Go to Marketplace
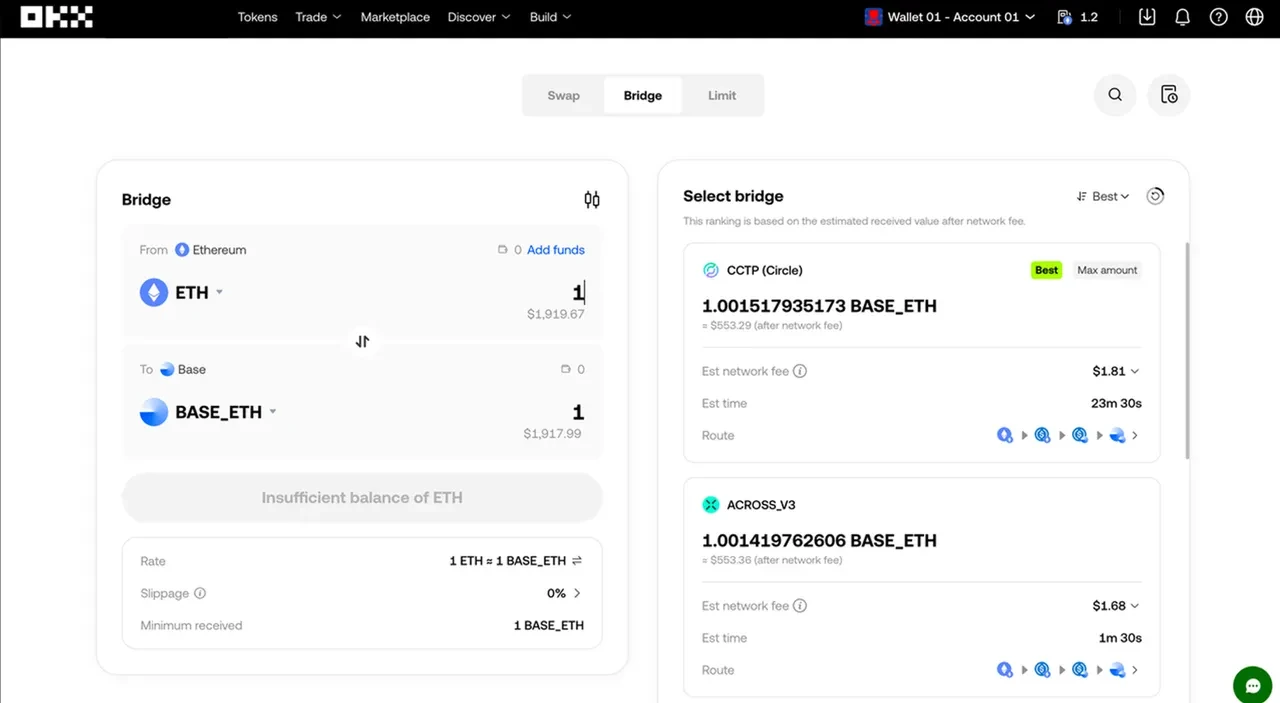Image resolution: width=1280 pixels, height=703 pixels. pyautogui.click(x=395, y=17)
